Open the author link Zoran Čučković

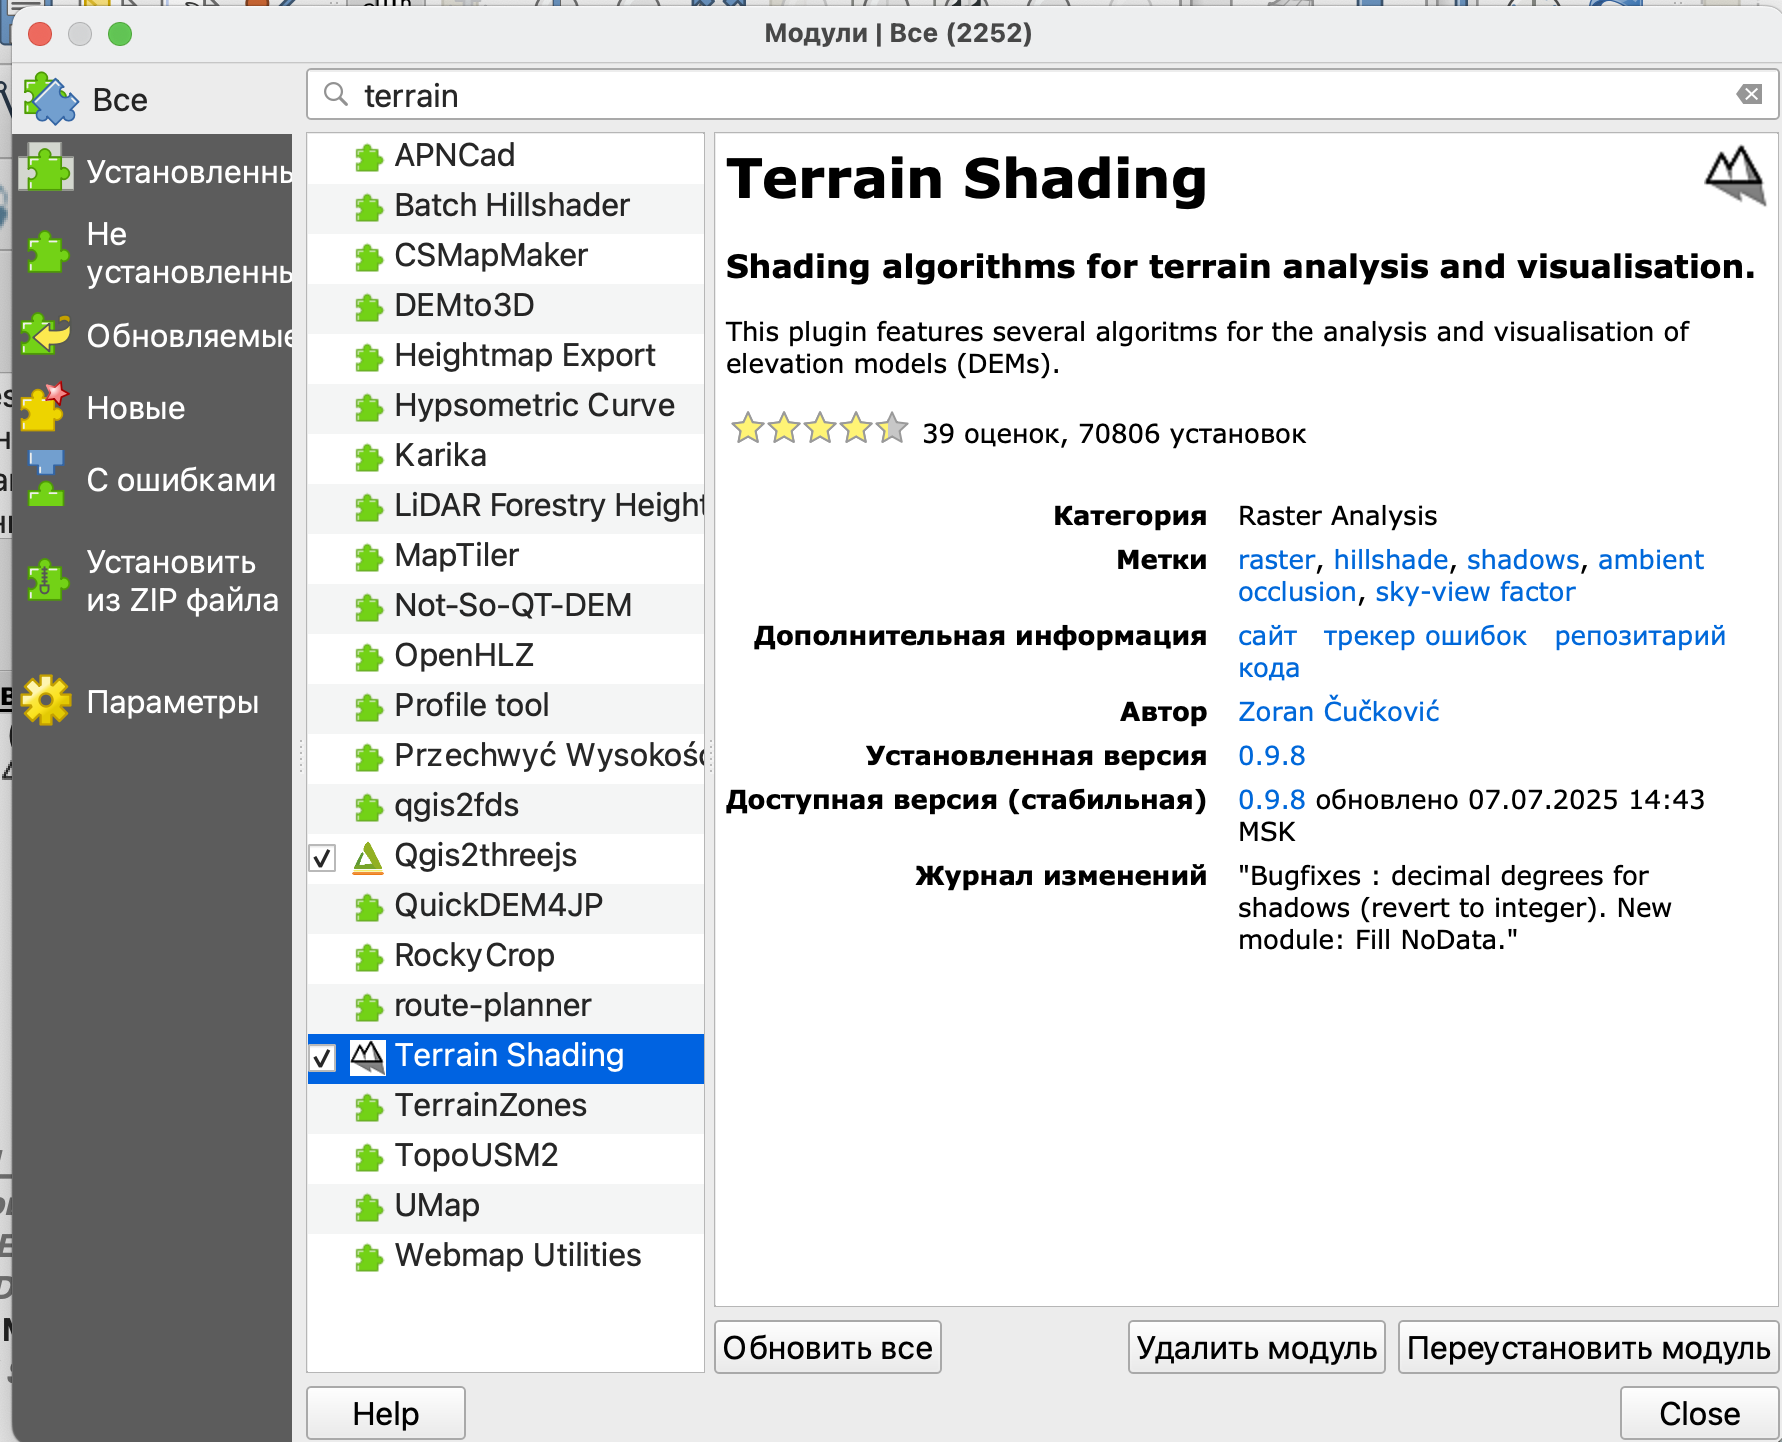pyautogui.click(x=1338, y=712)
